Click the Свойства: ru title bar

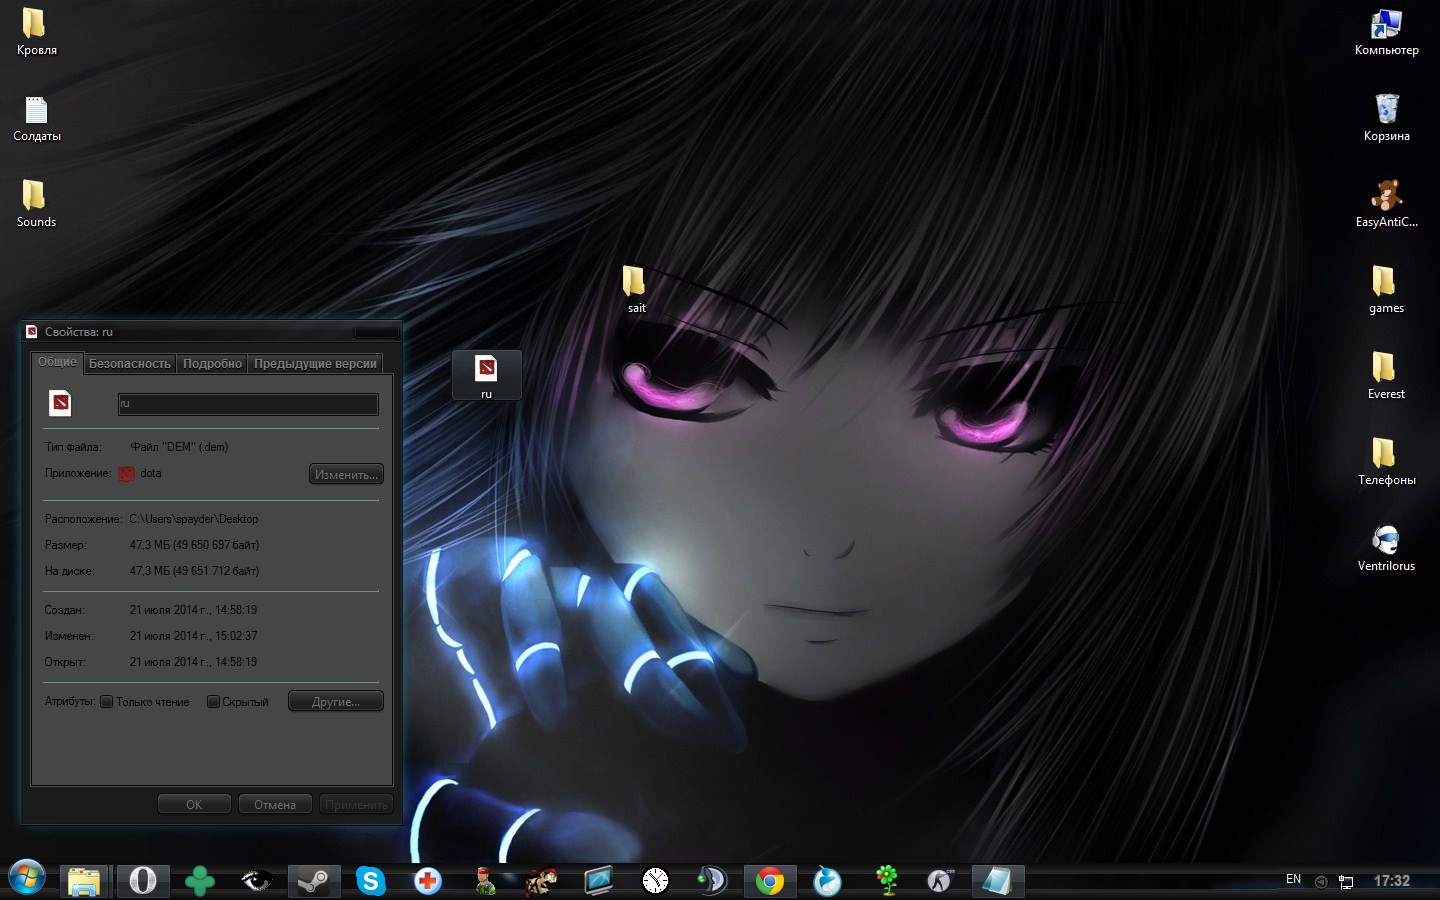[x=211, y=332]
